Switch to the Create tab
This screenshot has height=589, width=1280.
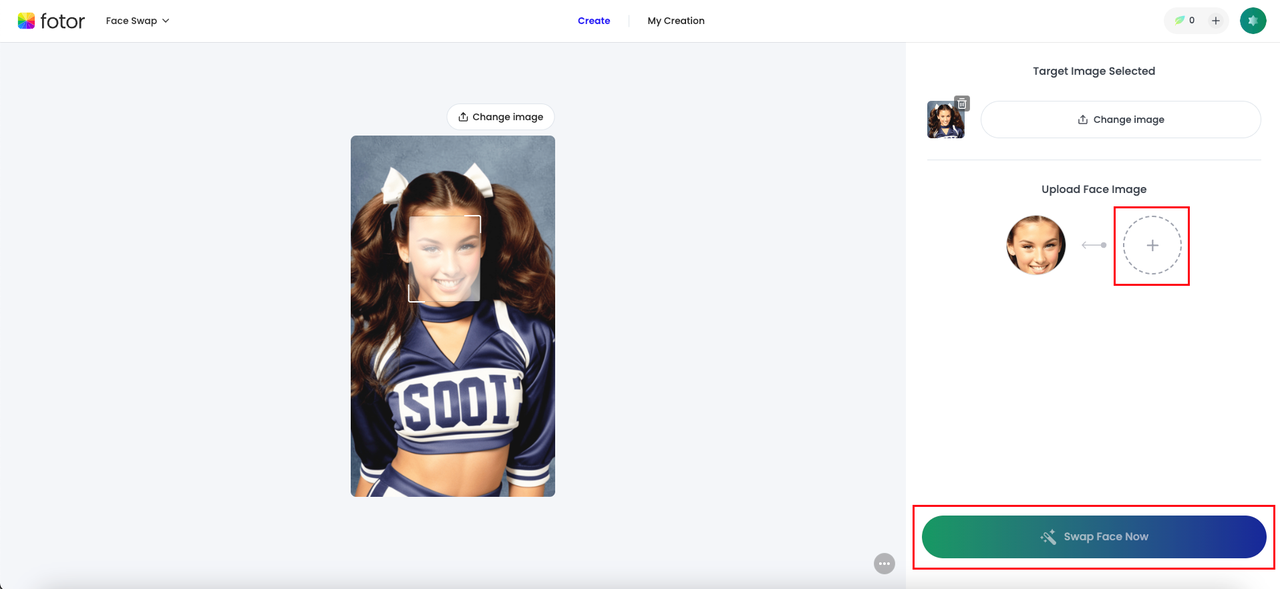594,20
